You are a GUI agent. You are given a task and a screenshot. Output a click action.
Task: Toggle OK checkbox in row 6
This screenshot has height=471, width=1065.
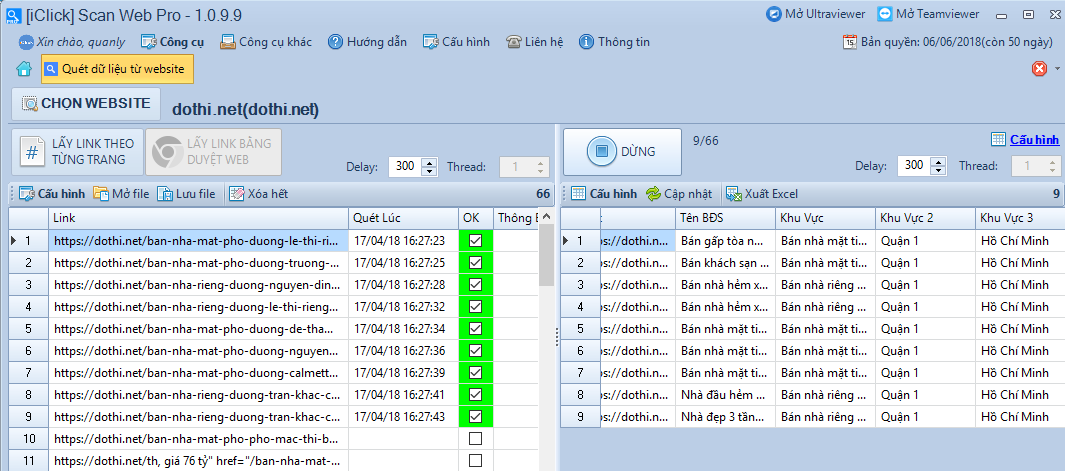click(475, 351)
